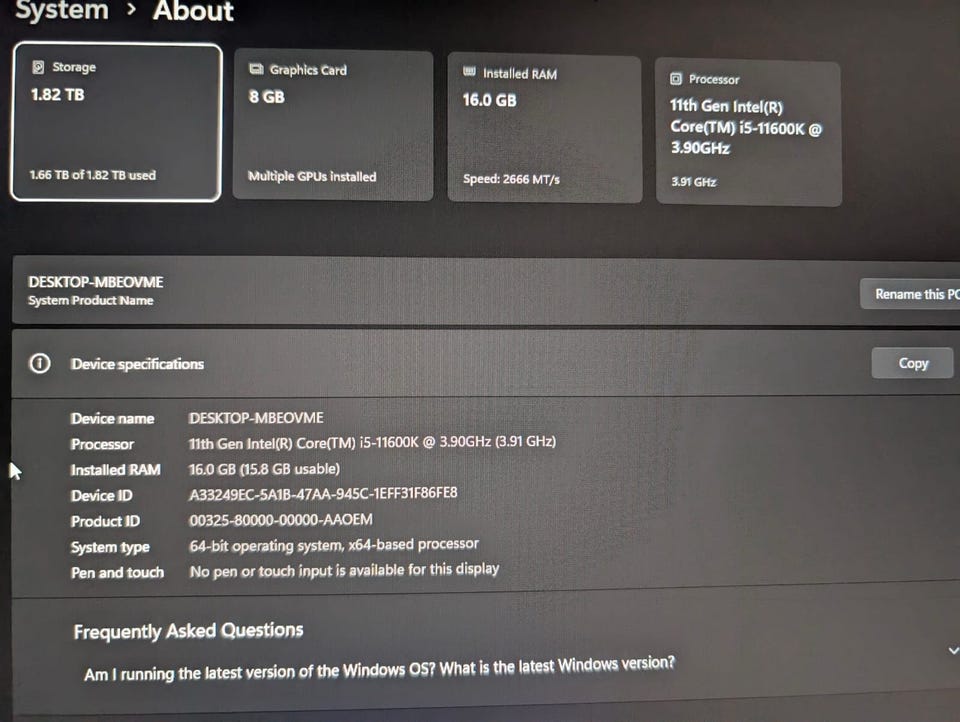Image resolution: width=960 pixels, height=722 pixels.
Task: Select the DESKTOP-MBEOVME device name value
Action: click(x=256, y=418)
